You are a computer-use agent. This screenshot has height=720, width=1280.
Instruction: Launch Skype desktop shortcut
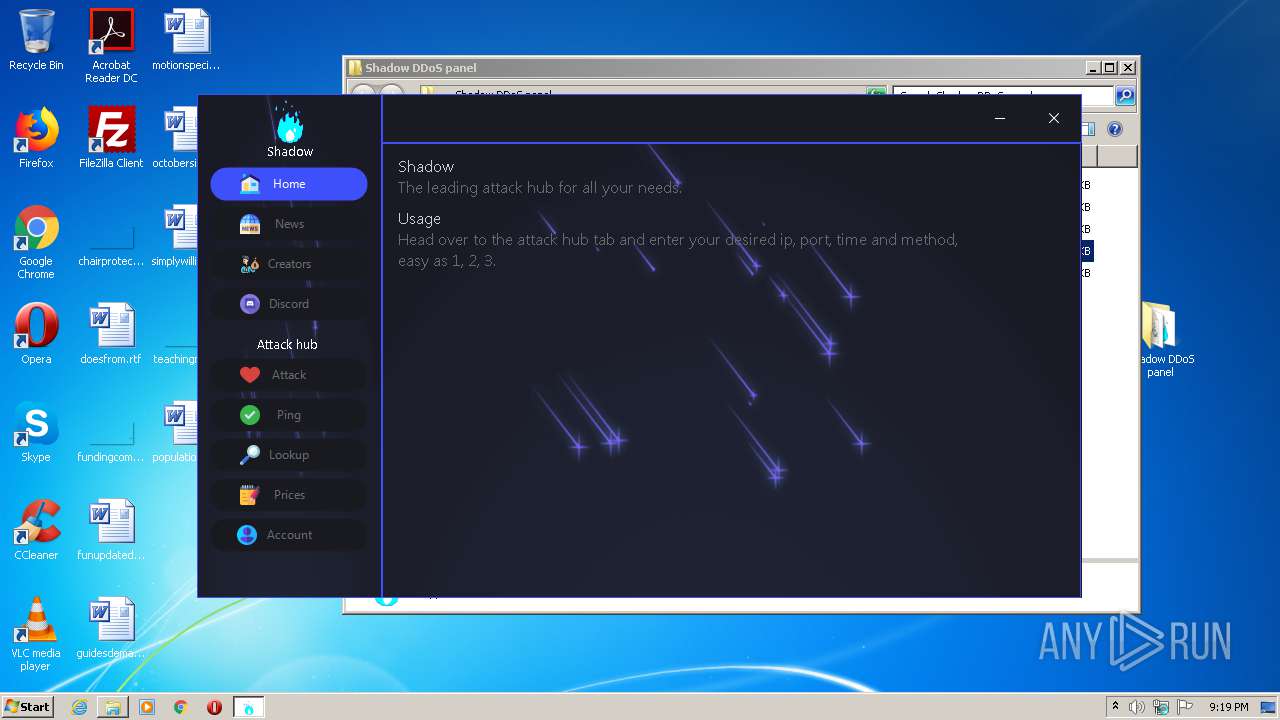click(x=36, y=432)
